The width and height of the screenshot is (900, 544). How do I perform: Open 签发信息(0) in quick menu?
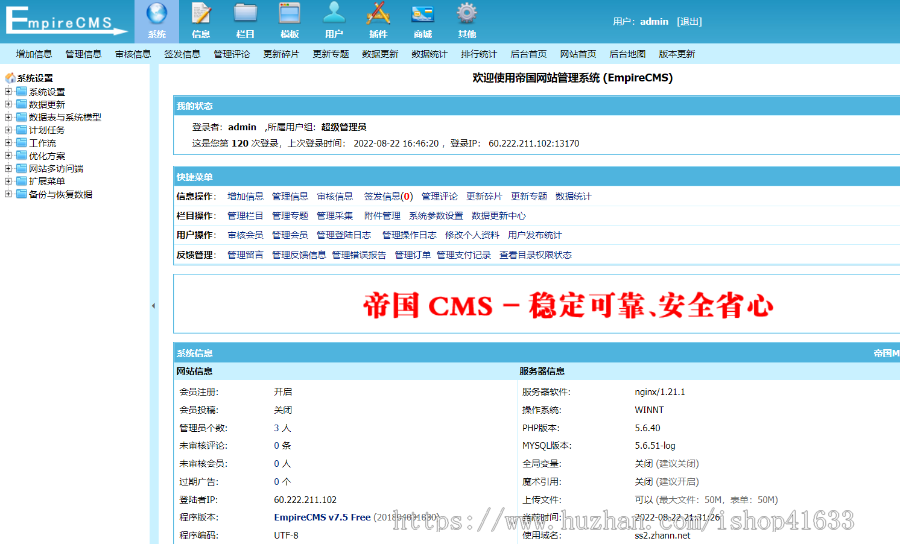click(388, 196)
